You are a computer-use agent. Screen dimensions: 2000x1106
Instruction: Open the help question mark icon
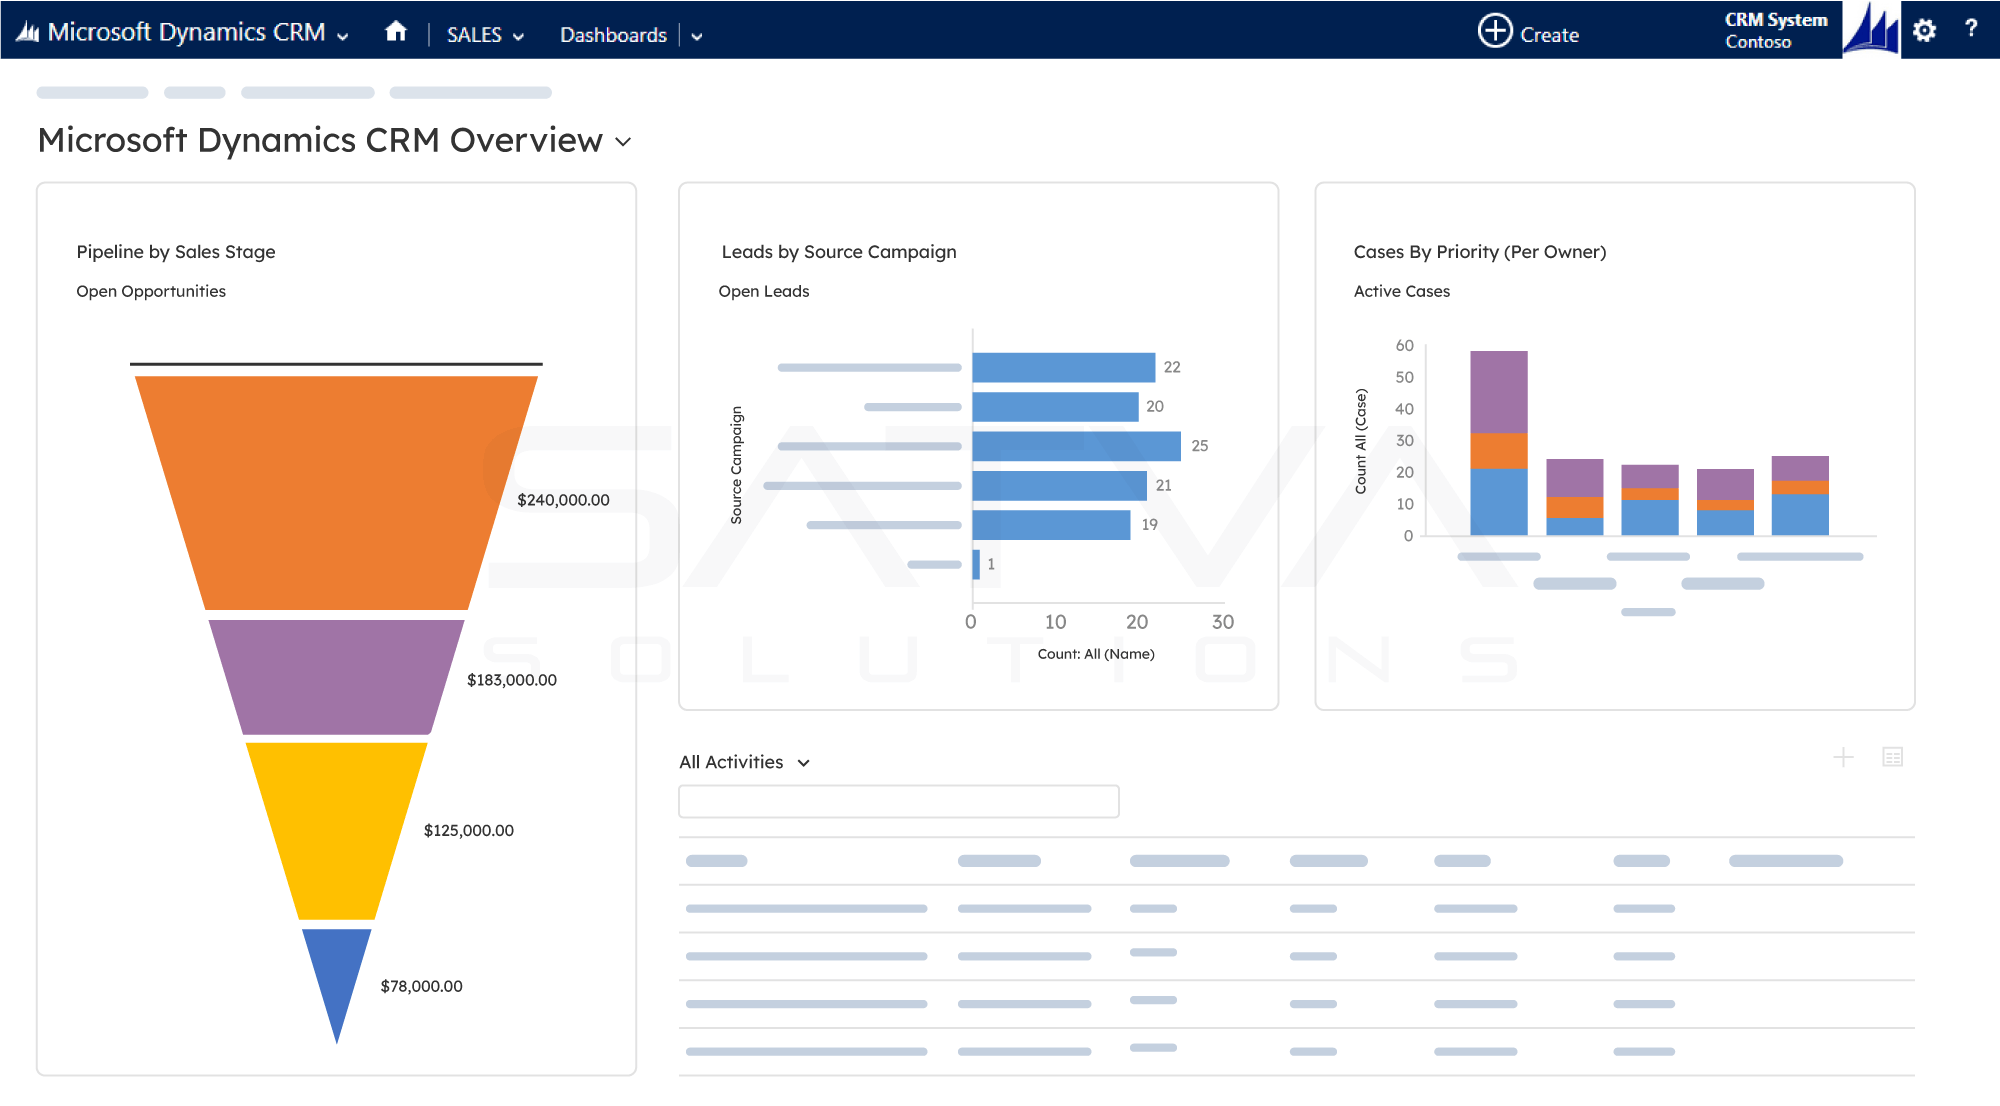click(1971, 29)
